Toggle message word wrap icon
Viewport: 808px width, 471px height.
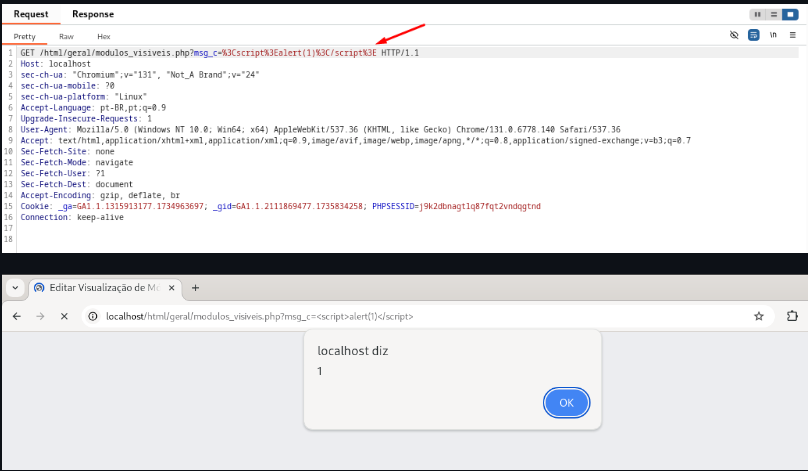pos(753,35)
